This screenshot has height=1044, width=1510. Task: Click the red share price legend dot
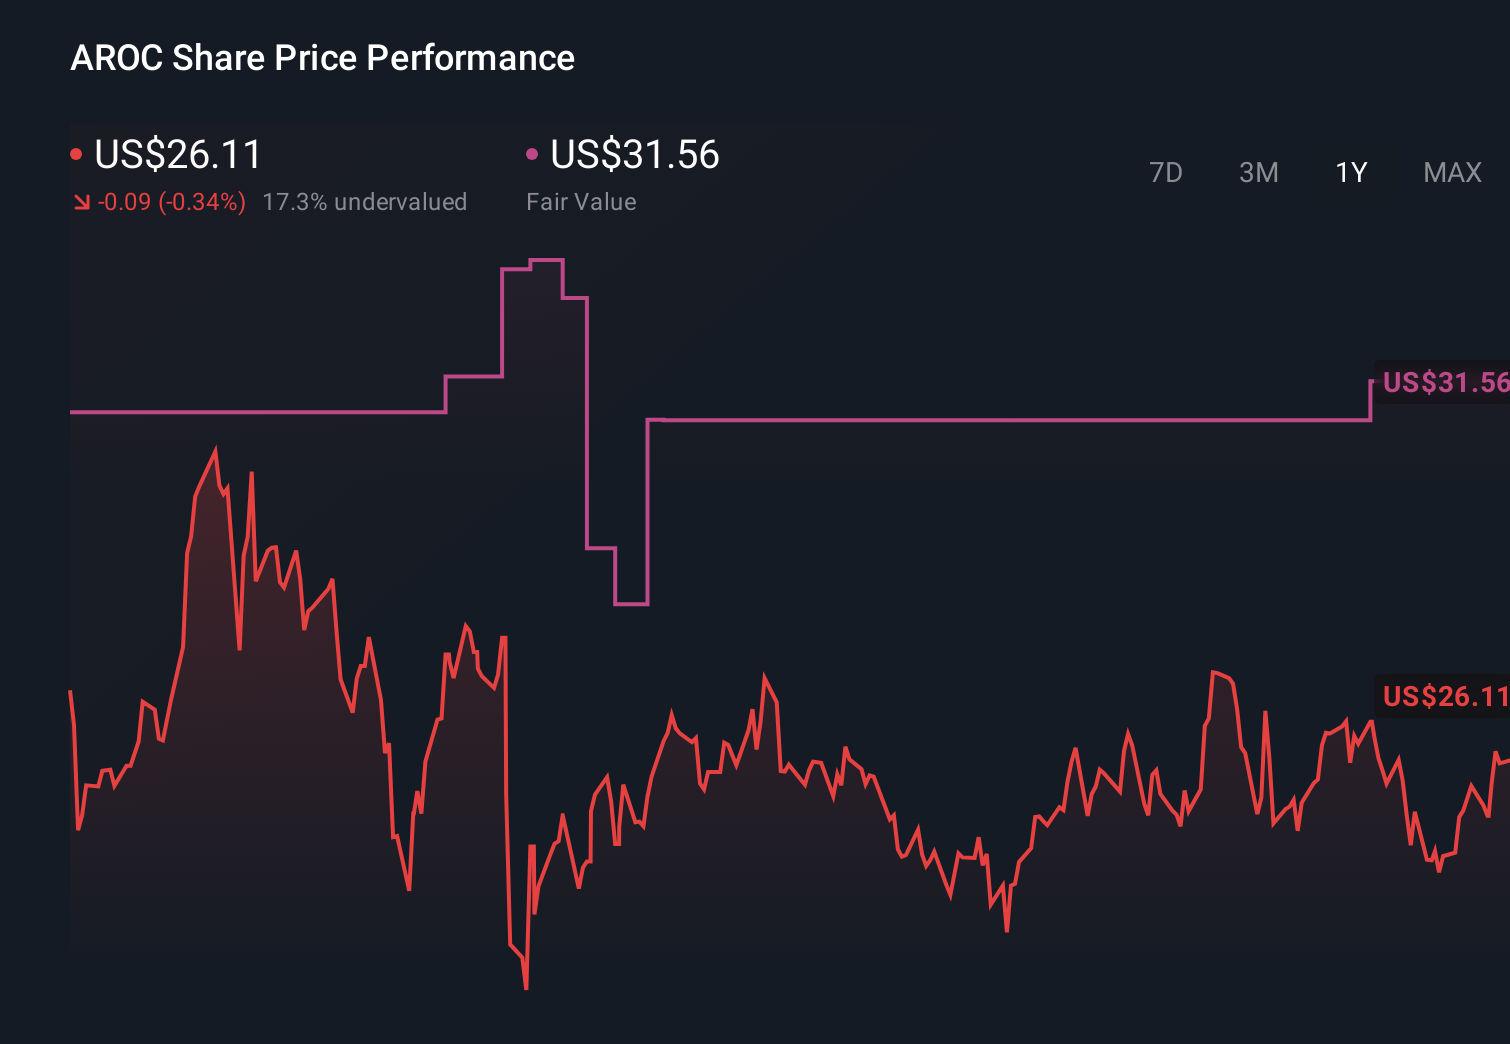click(x=76, y=153)
